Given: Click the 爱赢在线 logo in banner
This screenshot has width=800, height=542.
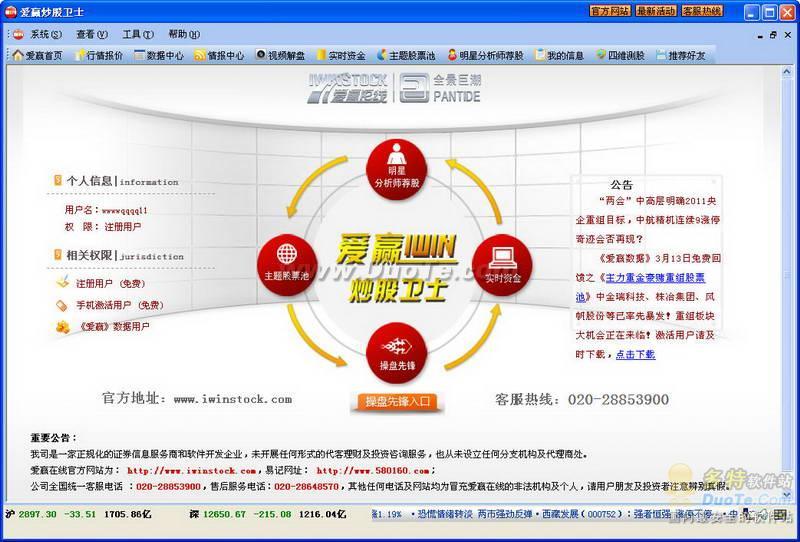Looking at the screenshot, I should tap(347, 88).
